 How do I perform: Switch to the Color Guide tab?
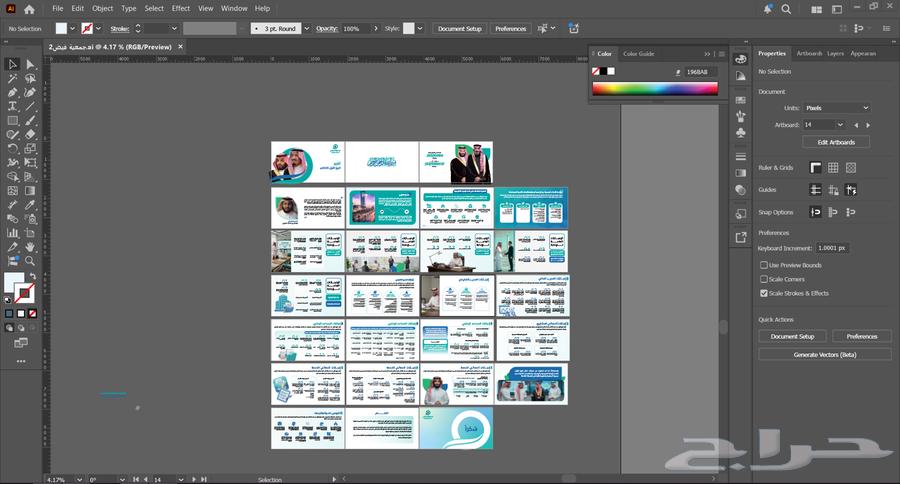tap(639, 54)
